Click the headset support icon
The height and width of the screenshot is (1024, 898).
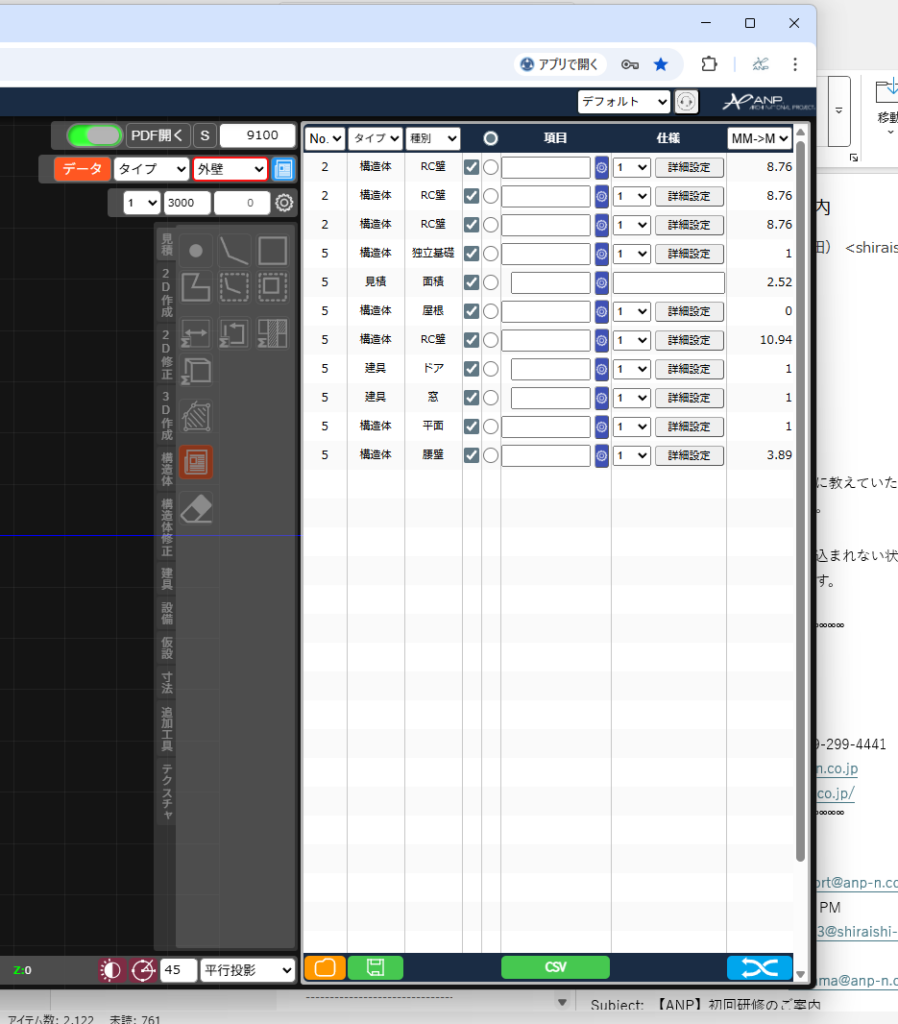click(x=686, y=101)
